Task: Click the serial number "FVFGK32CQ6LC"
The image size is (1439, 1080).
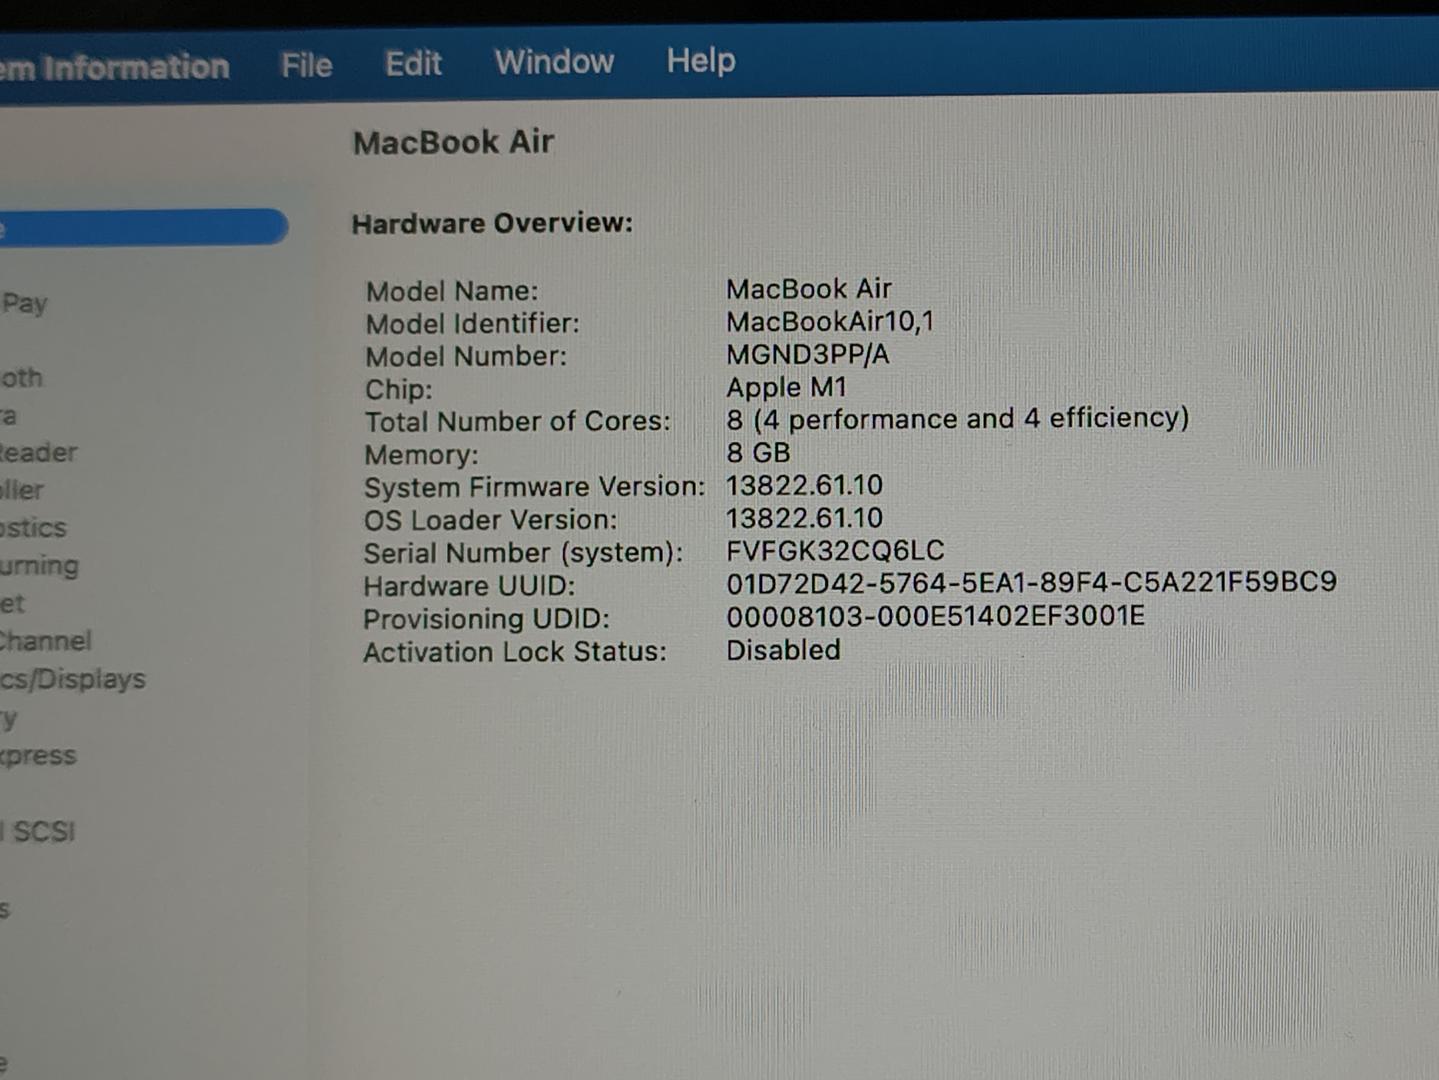Action: (835, 551)
